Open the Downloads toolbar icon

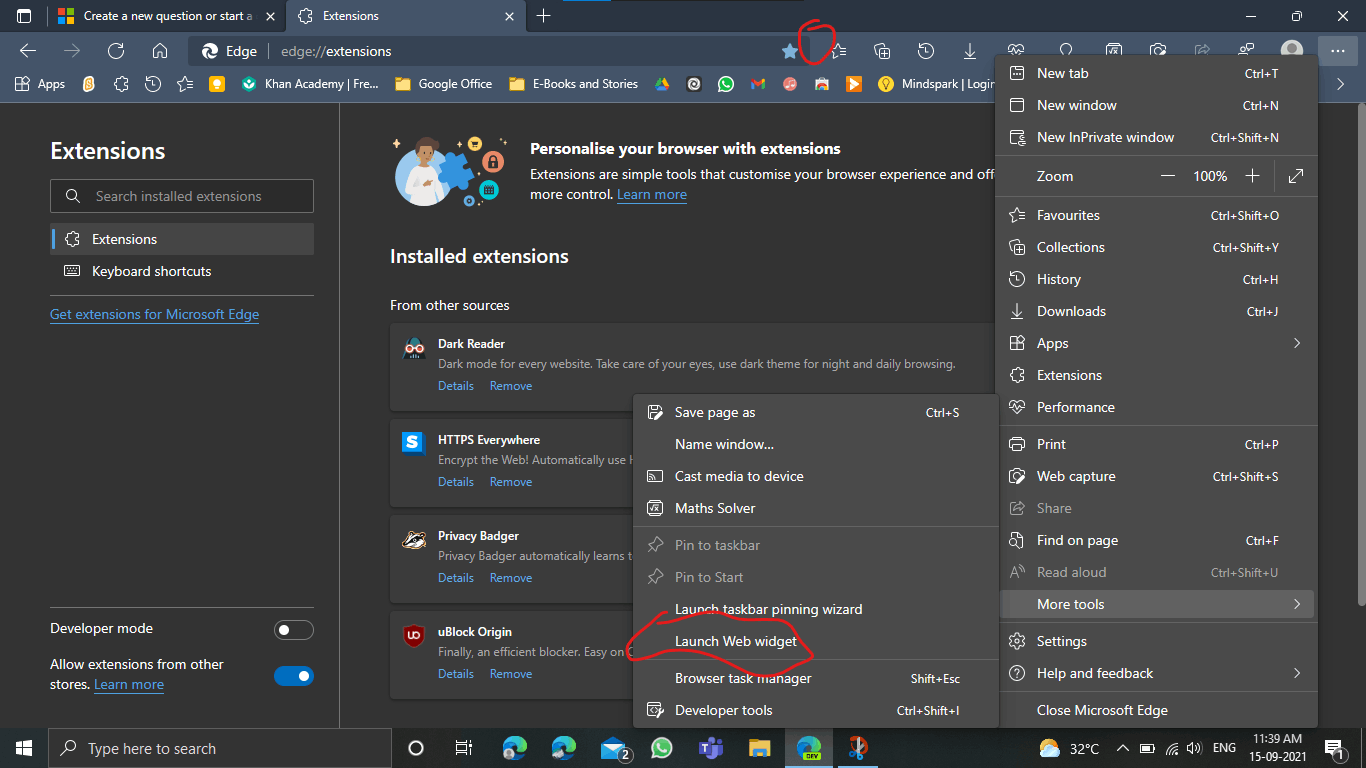pos(970,51)
